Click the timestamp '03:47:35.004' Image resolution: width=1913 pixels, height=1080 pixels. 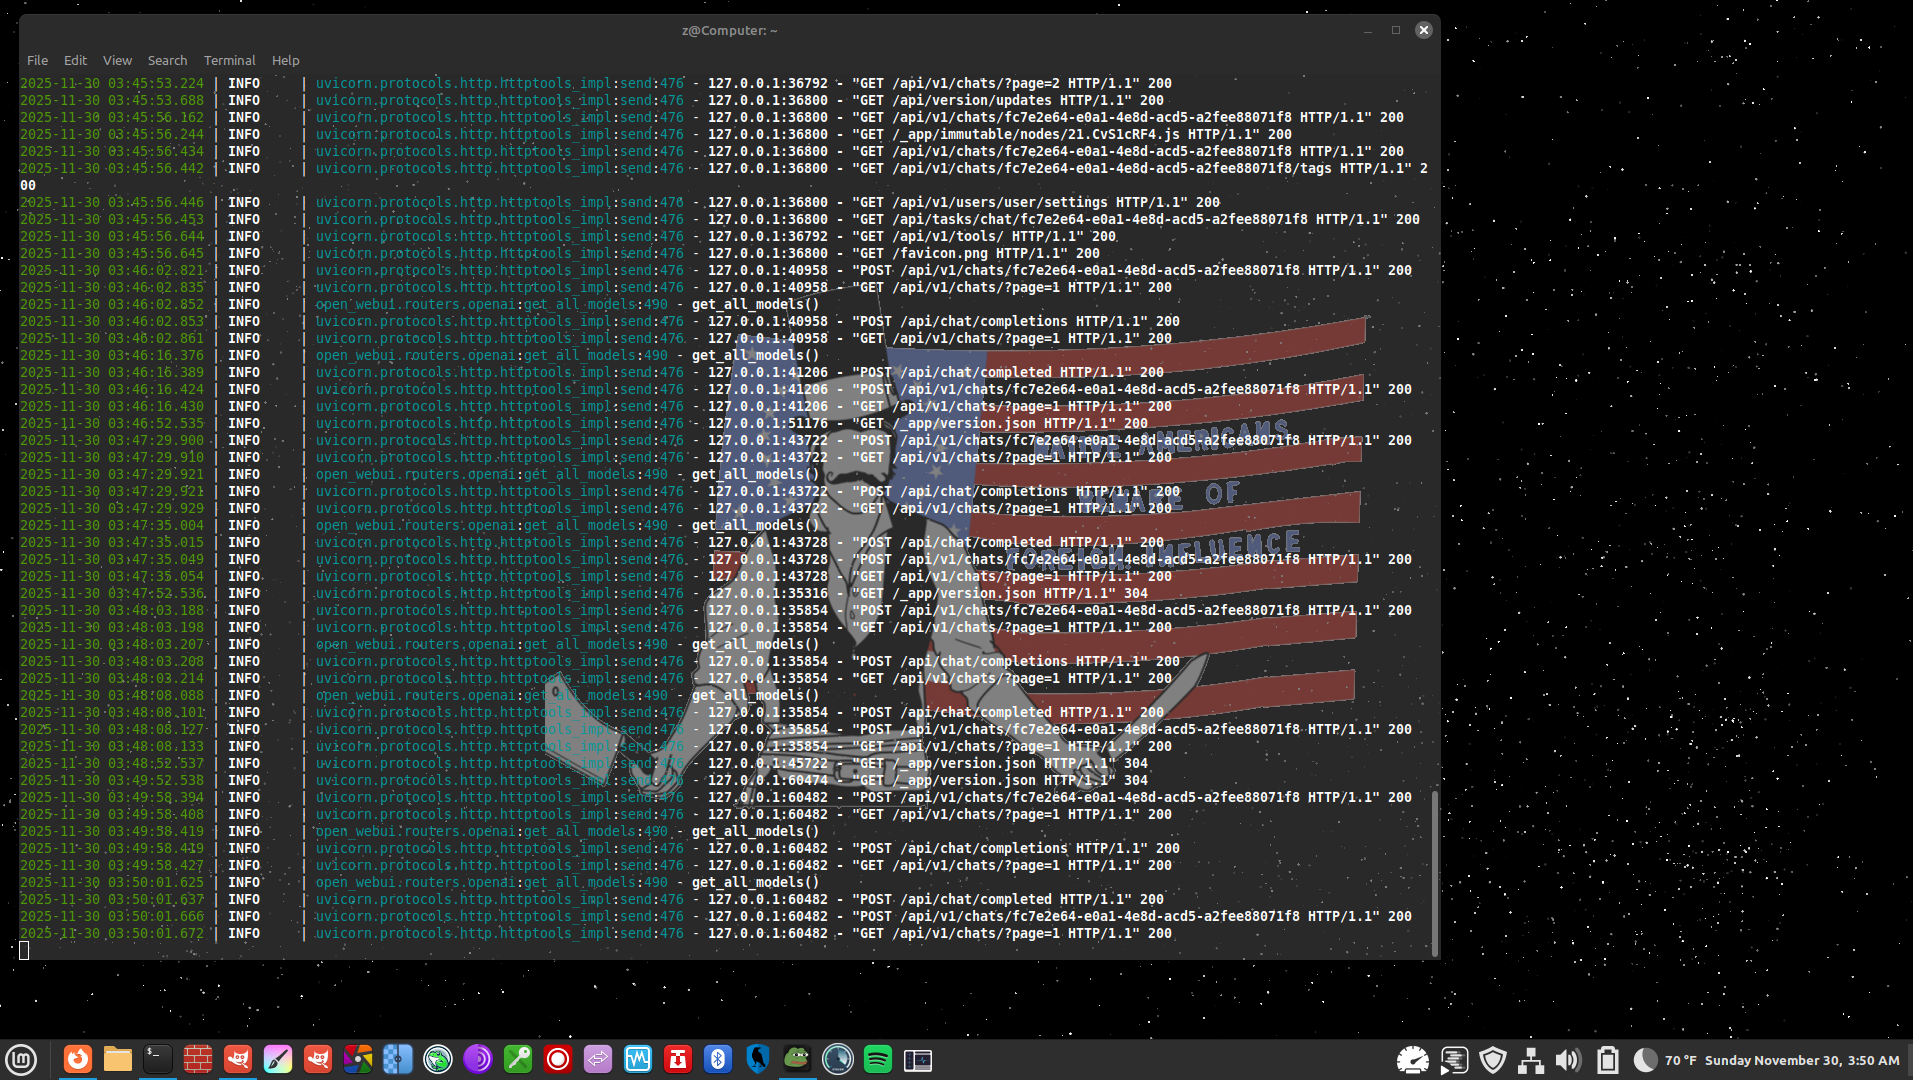(156, 525)
